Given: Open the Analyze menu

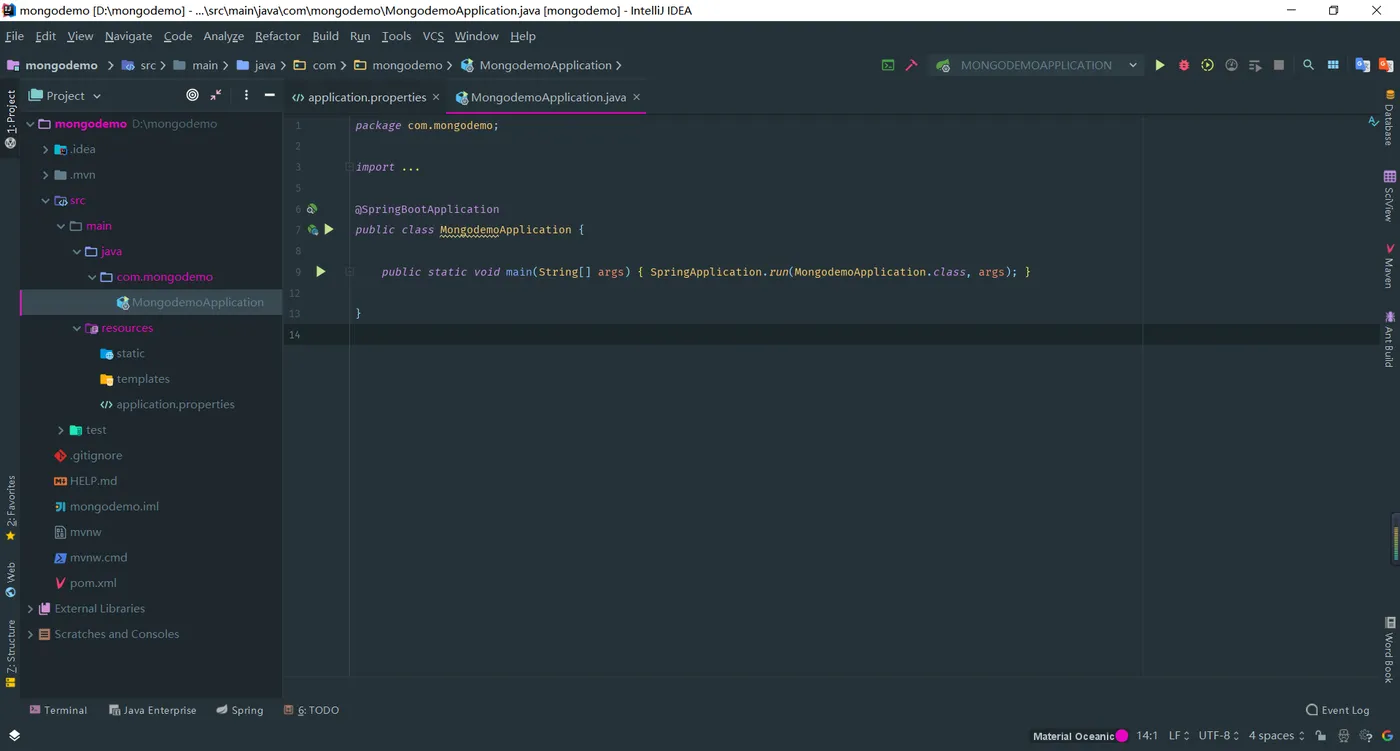Looking at the screenshot, I should [x=223, y=36].
